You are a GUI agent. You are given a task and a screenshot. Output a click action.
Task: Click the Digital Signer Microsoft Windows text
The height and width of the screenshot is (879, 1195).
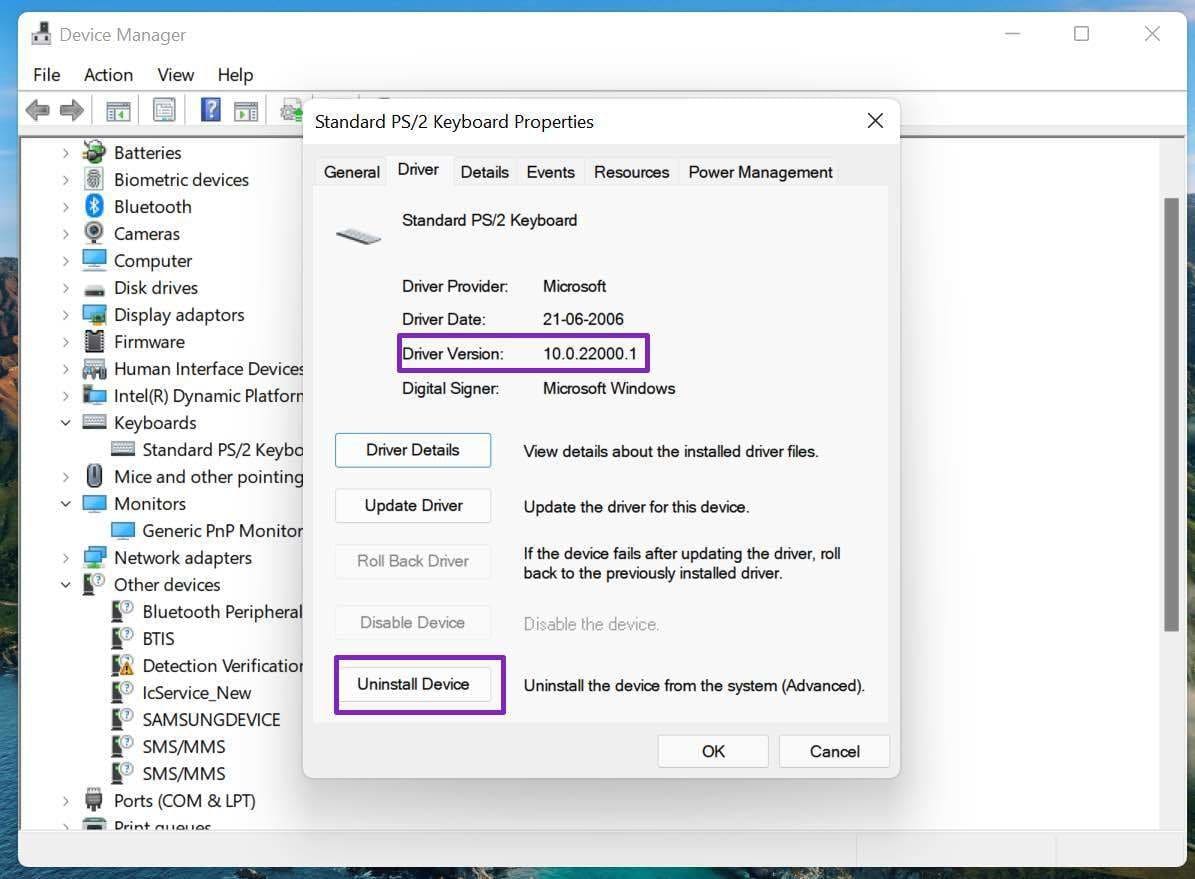(x=609, y=388)
